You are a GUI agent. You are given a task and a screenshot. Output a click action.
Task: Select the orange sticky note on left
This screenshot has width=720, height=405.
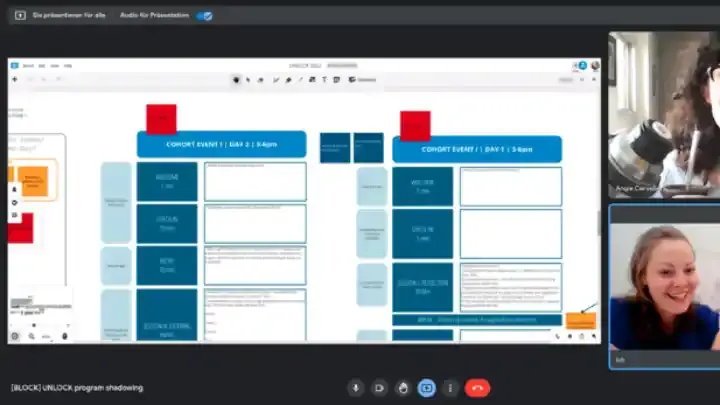(33, 181)
